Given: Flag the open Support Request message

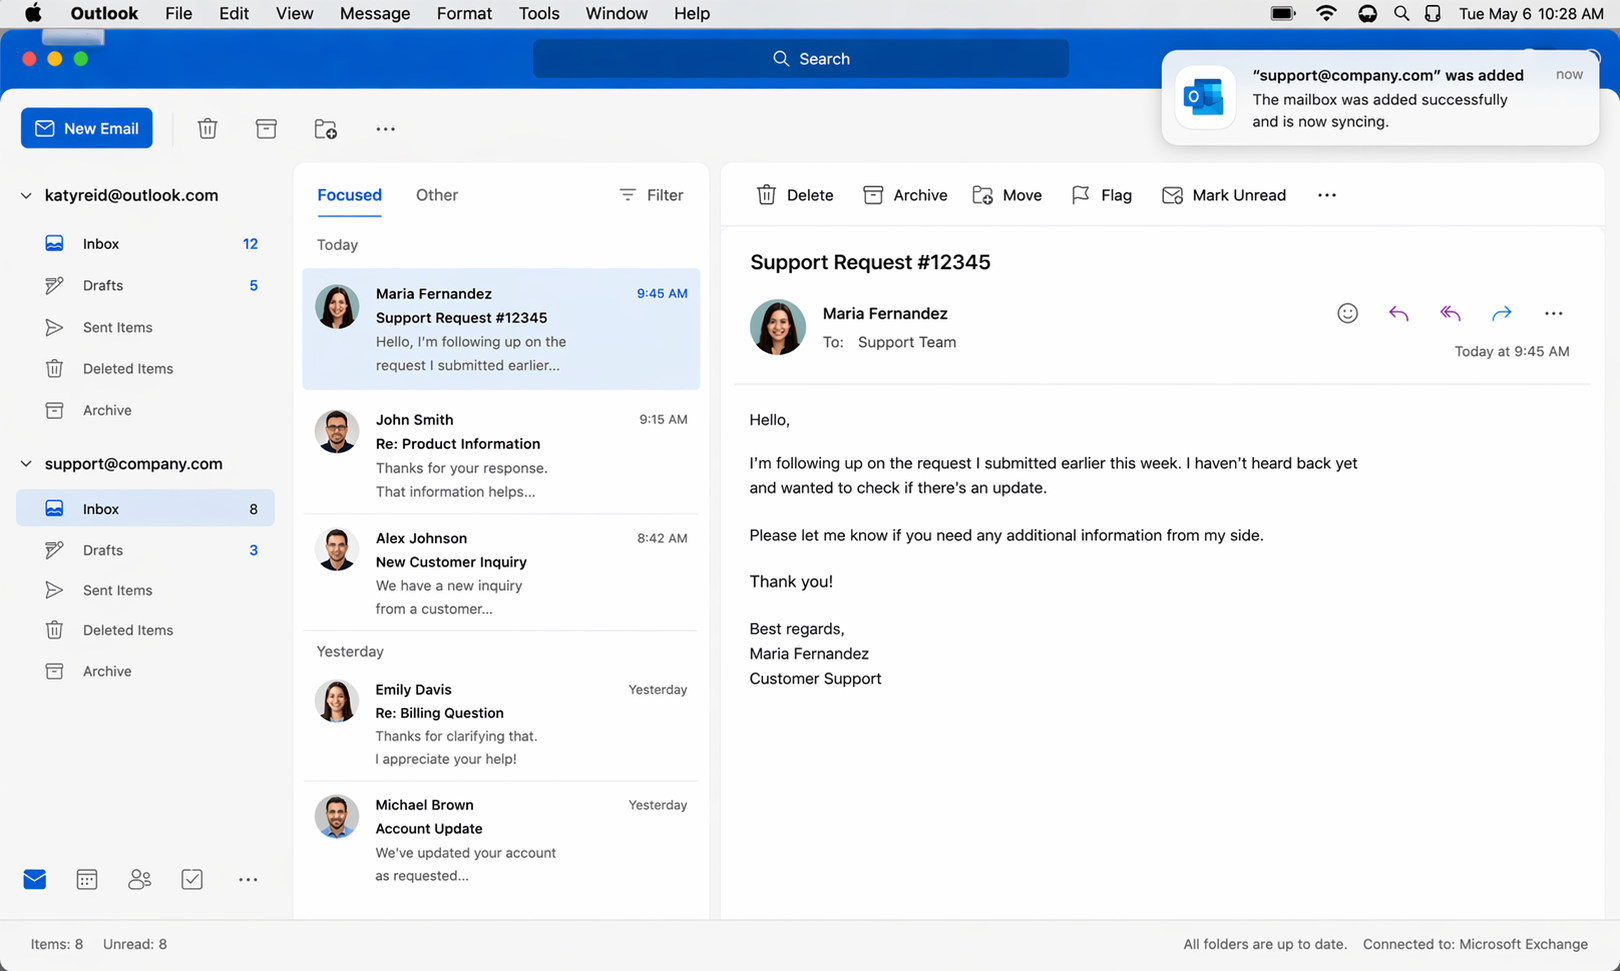Looking at the screenshot, I should [x=1101, y=195].
